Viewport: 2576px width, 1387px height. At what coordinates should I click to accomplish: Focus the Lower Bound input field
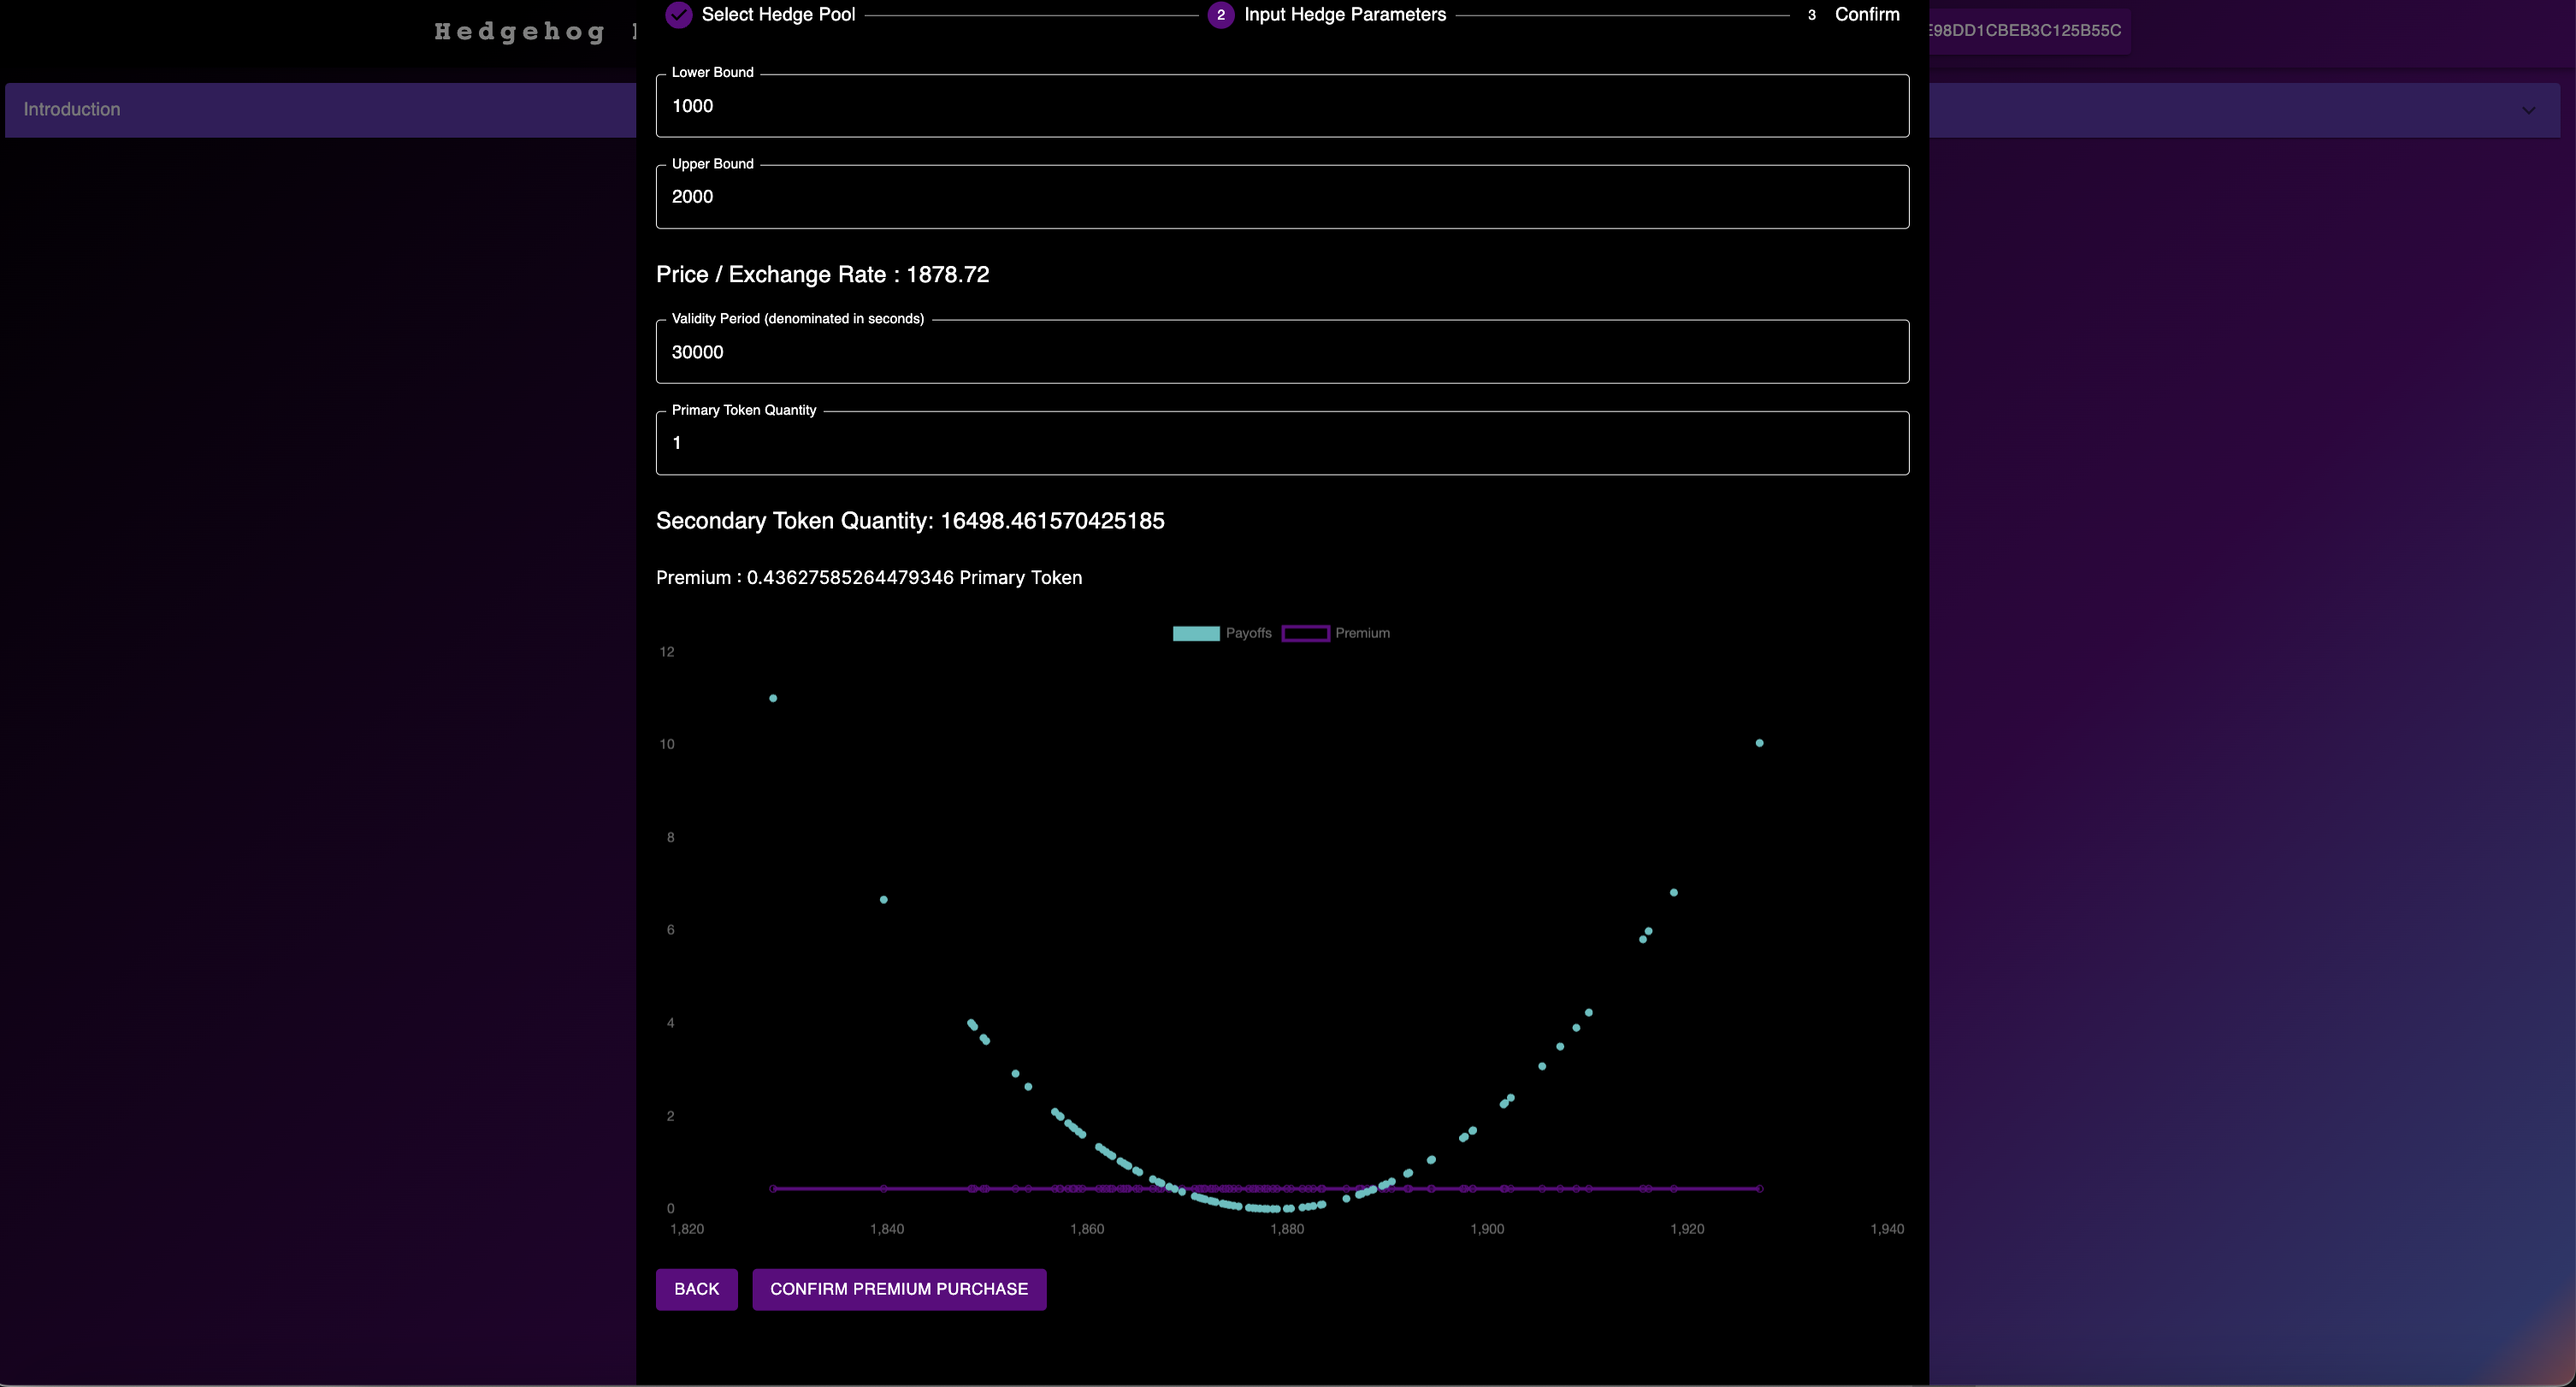coord(1282,106)
